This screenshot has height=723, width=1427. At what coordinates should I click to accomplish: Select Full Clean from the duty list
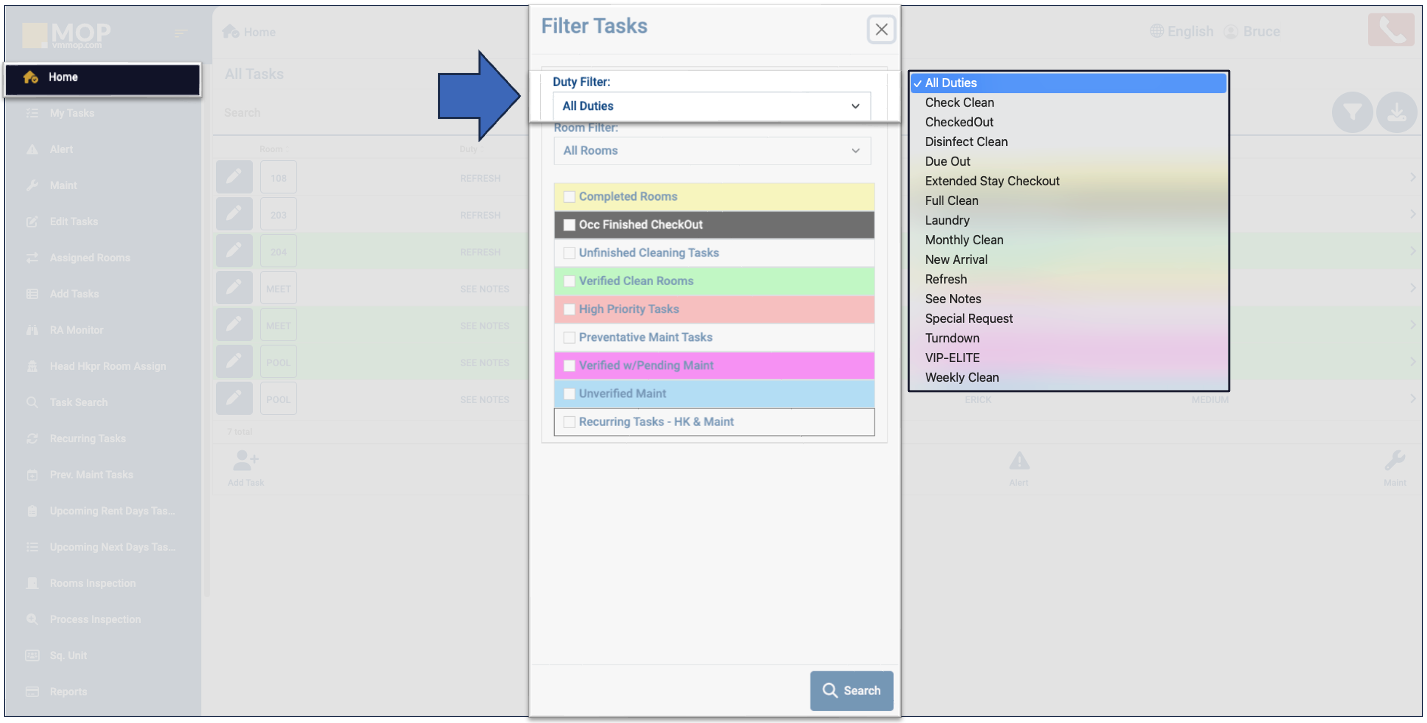click(951, 201)
